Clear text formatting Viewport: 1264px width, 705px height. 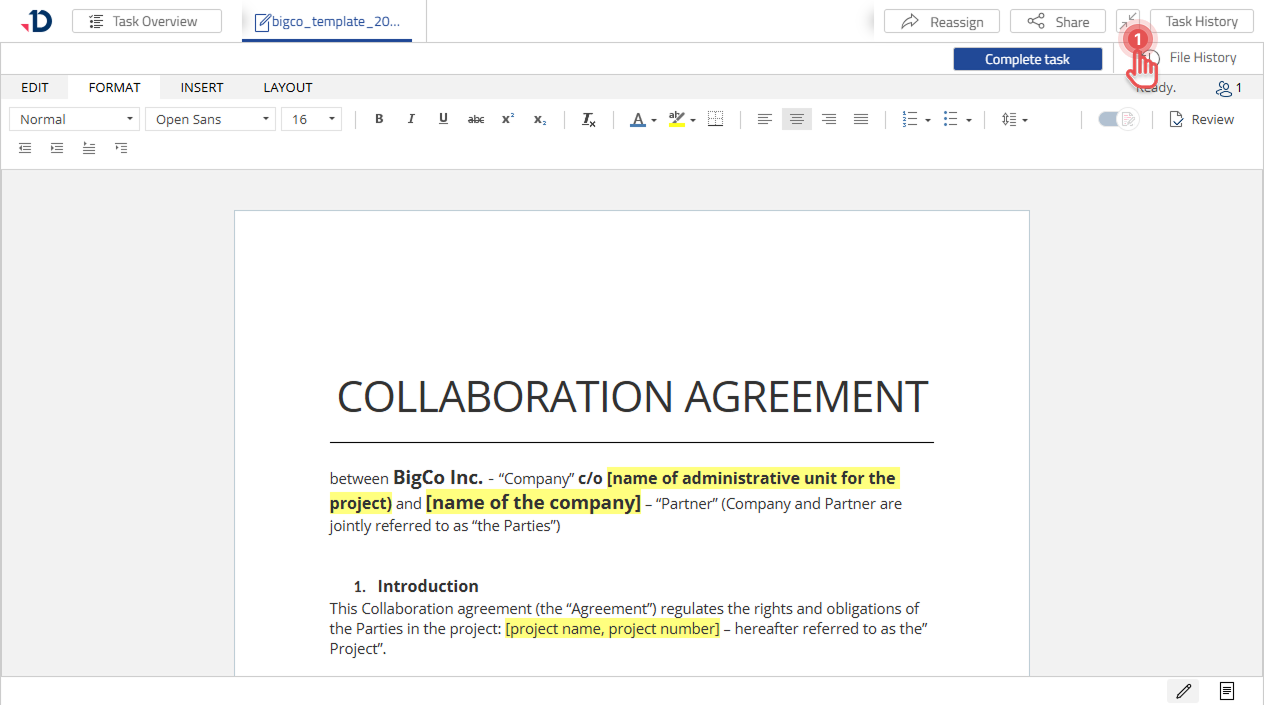click(589, 120)
